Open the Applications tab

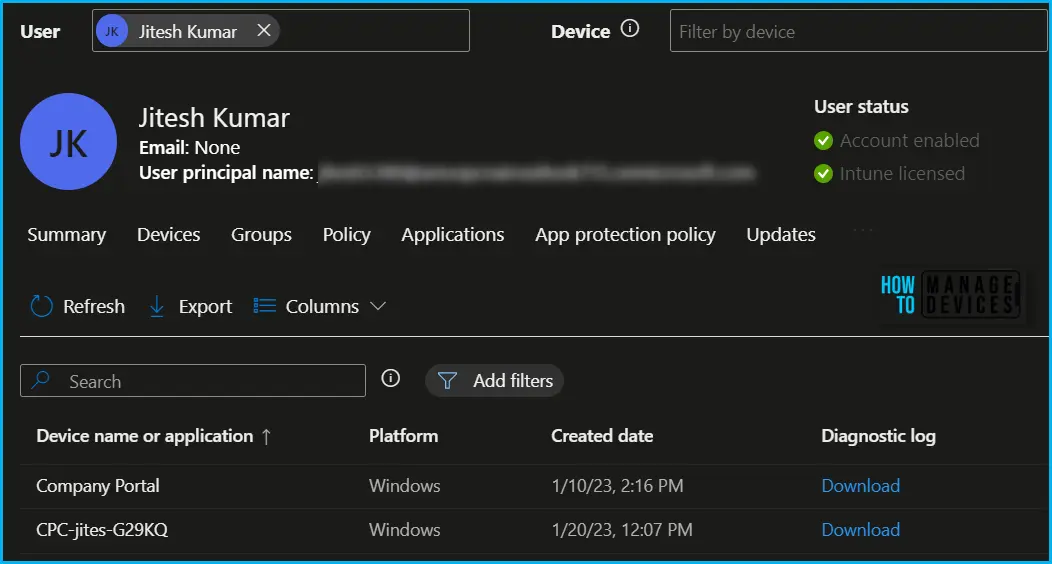pos(452,235)
